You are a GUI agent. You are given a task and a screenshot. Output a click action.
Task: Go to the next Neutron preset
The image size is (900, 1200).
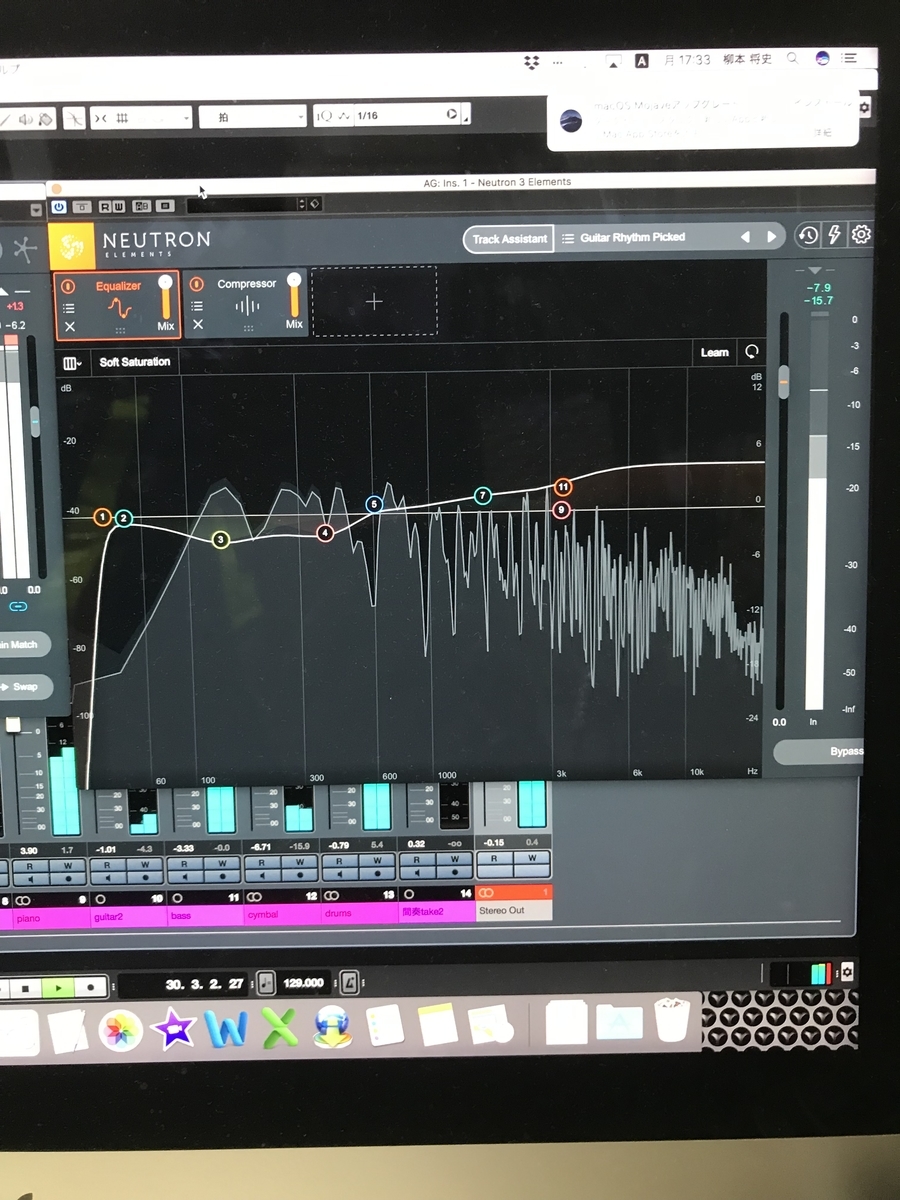pos(771,237)
